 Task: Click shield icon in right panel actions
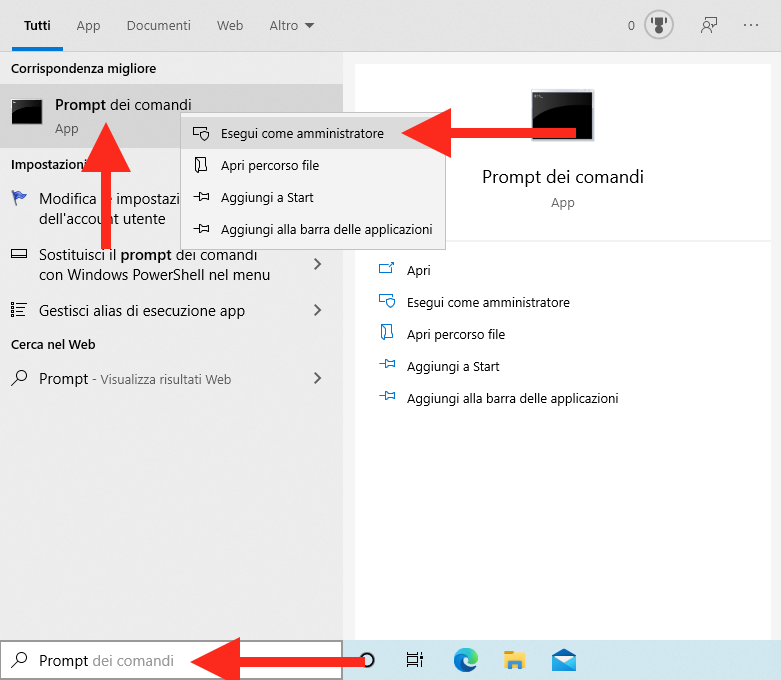pos(387,301)
